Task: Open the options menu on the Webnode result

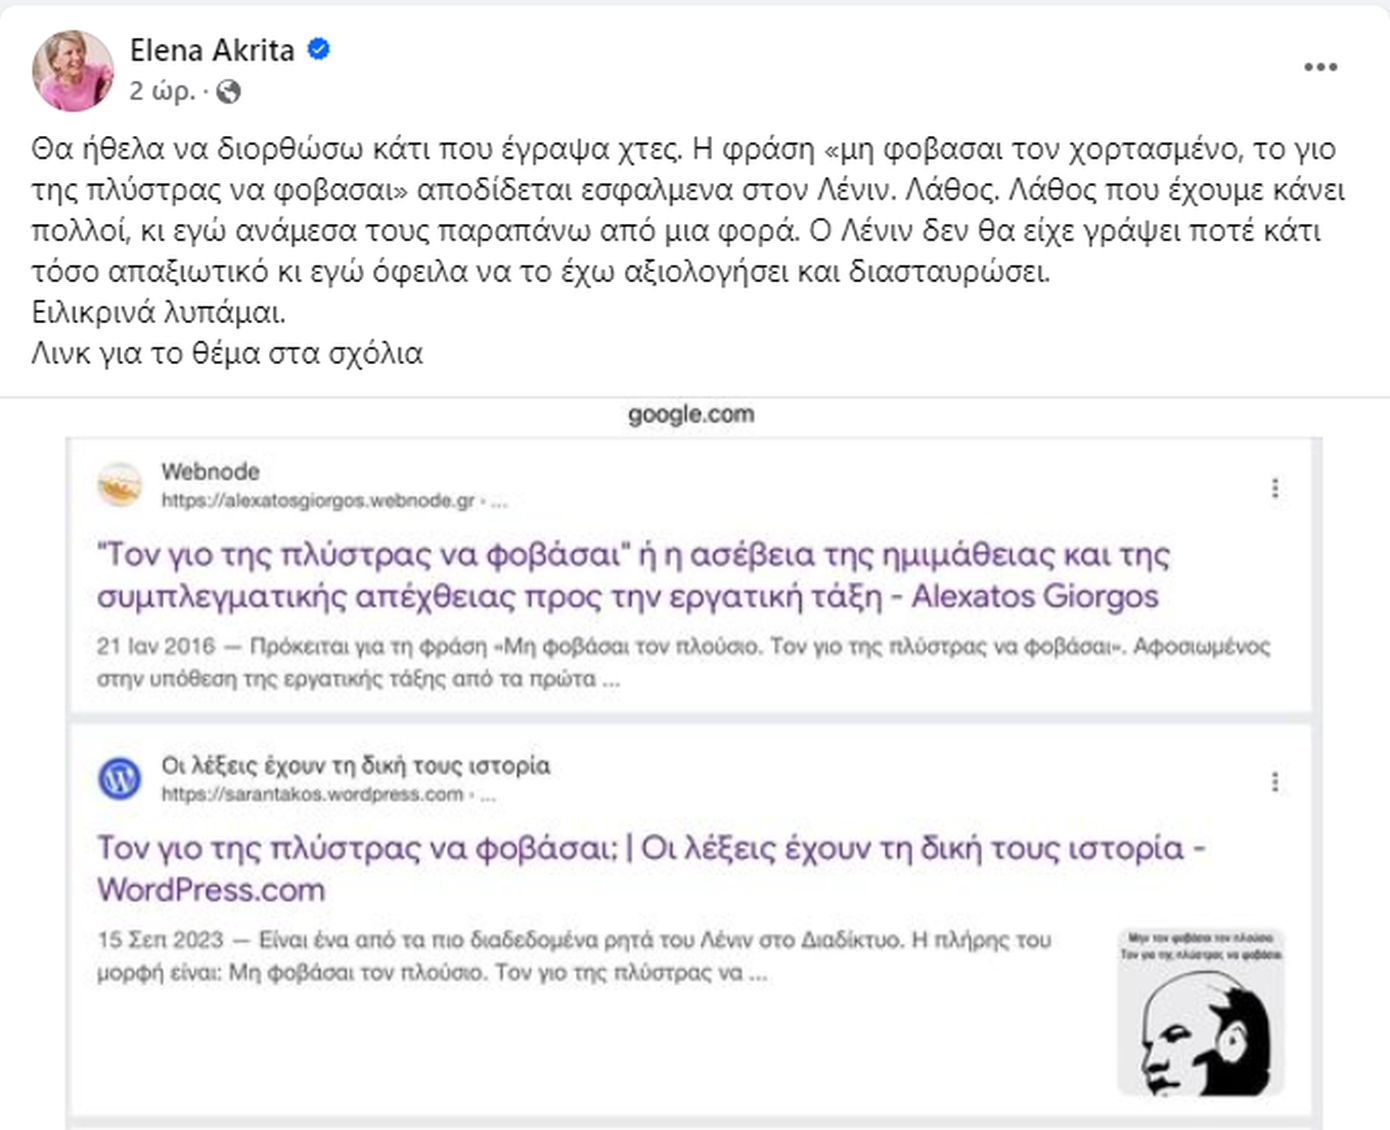Action: pos(1274,487)
